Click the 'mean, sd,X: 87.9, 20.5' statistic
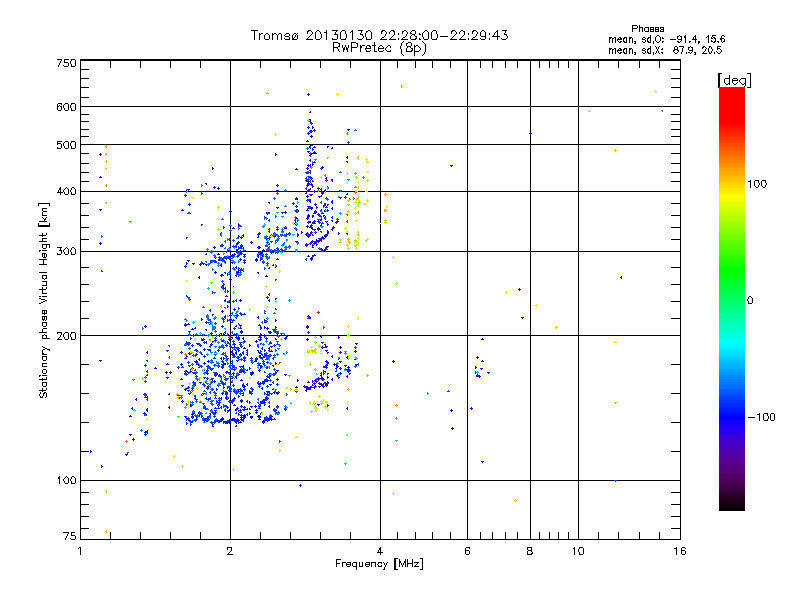The width and height of the screenshot is (800, 600). (x=665, y=50)
